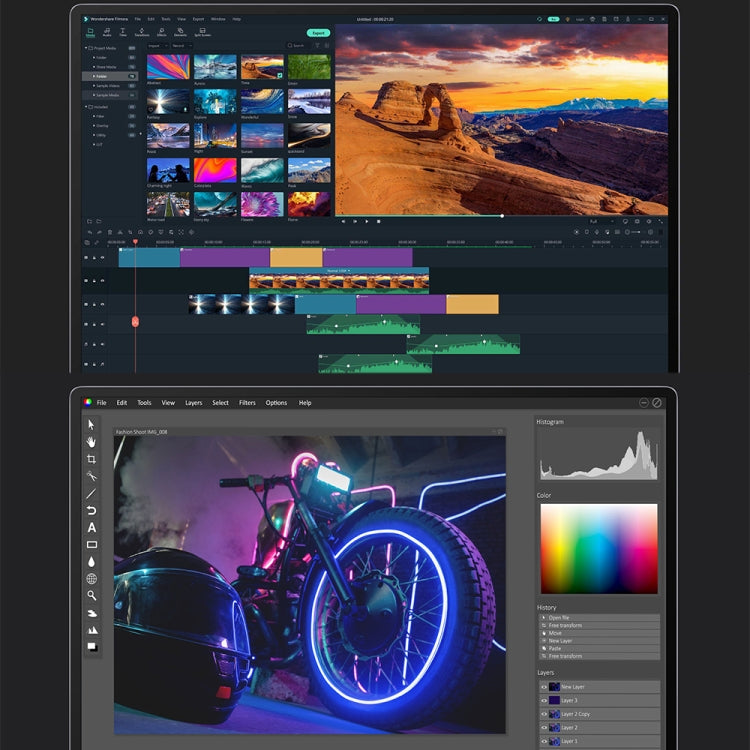Screen dimensions: 750x750
Task: Hide the New Layer layer via eye icon
Action: click(x=544, y=687)
